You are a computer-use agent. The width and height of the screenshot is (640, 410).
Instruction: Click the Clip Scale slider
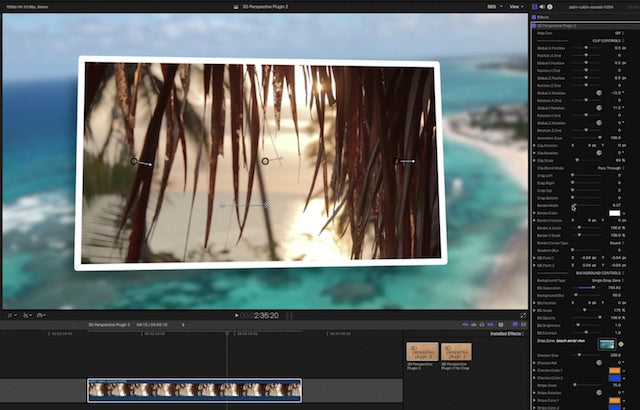(578, 160)
